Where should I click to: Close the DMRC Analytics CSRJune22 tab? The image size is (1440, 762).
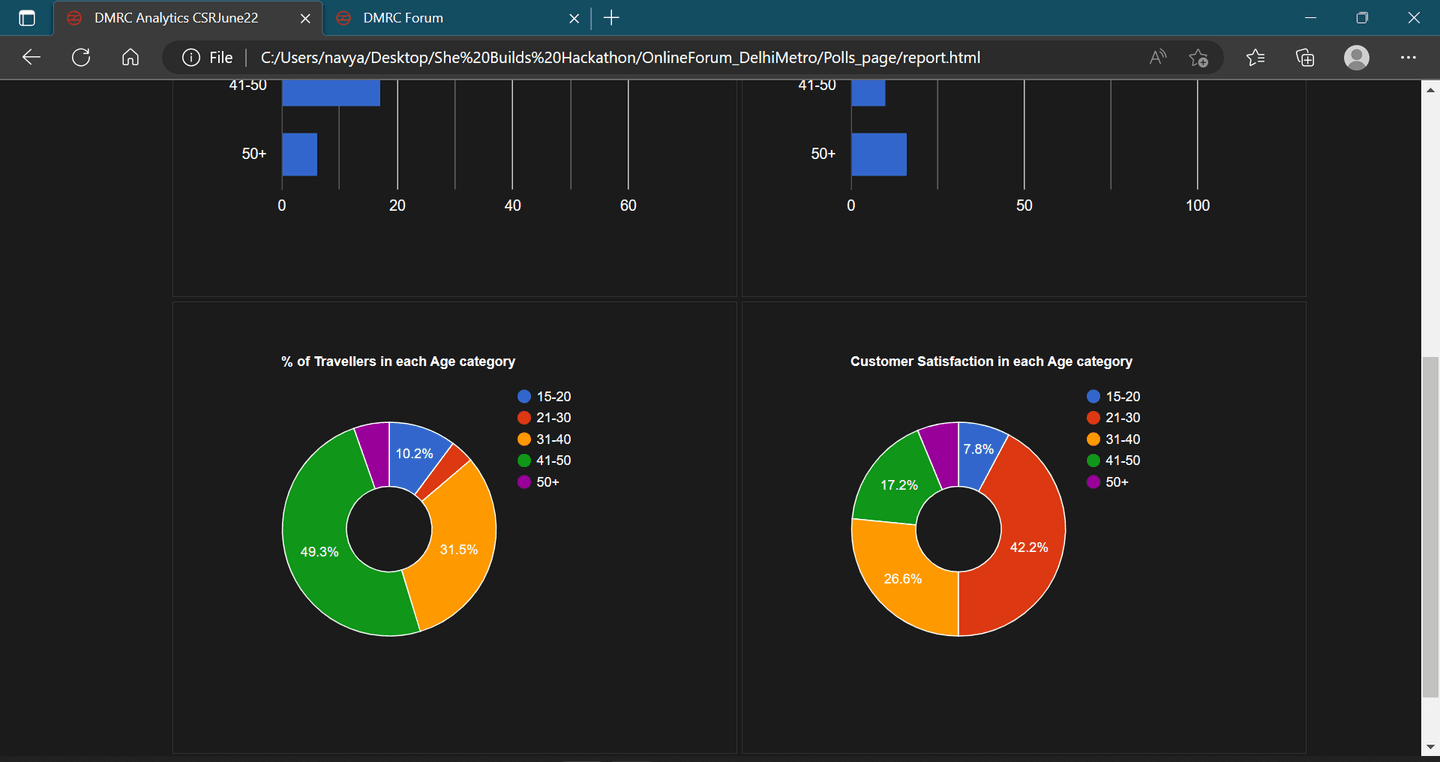(x=306, y=18)
